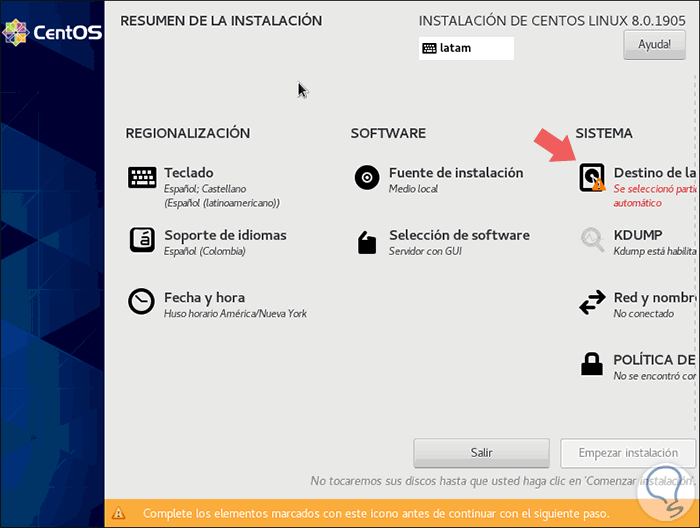Click 'Huso horario América/Nueva York' text
Viewport: 700px width, 528px height.
coord(235,314)
